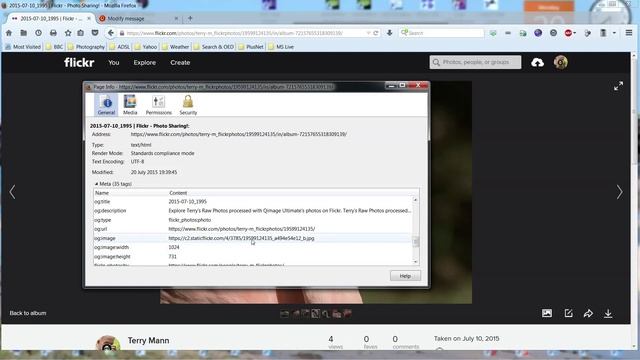Open the Adblock Plus dropdown arrow
This screenshot has height=360, width=640.
click(x=575, y=33)
